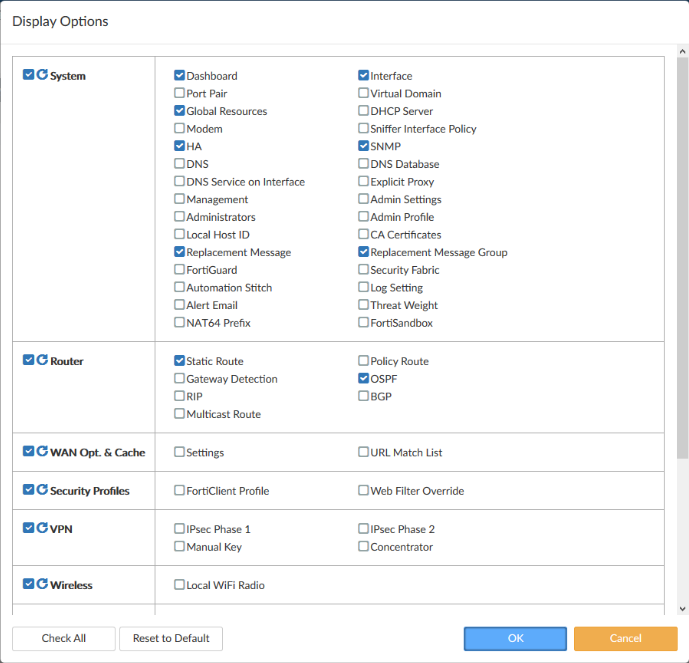
Task: Uncheck Replacement Message Group
Action: click(x=363, y=251)
